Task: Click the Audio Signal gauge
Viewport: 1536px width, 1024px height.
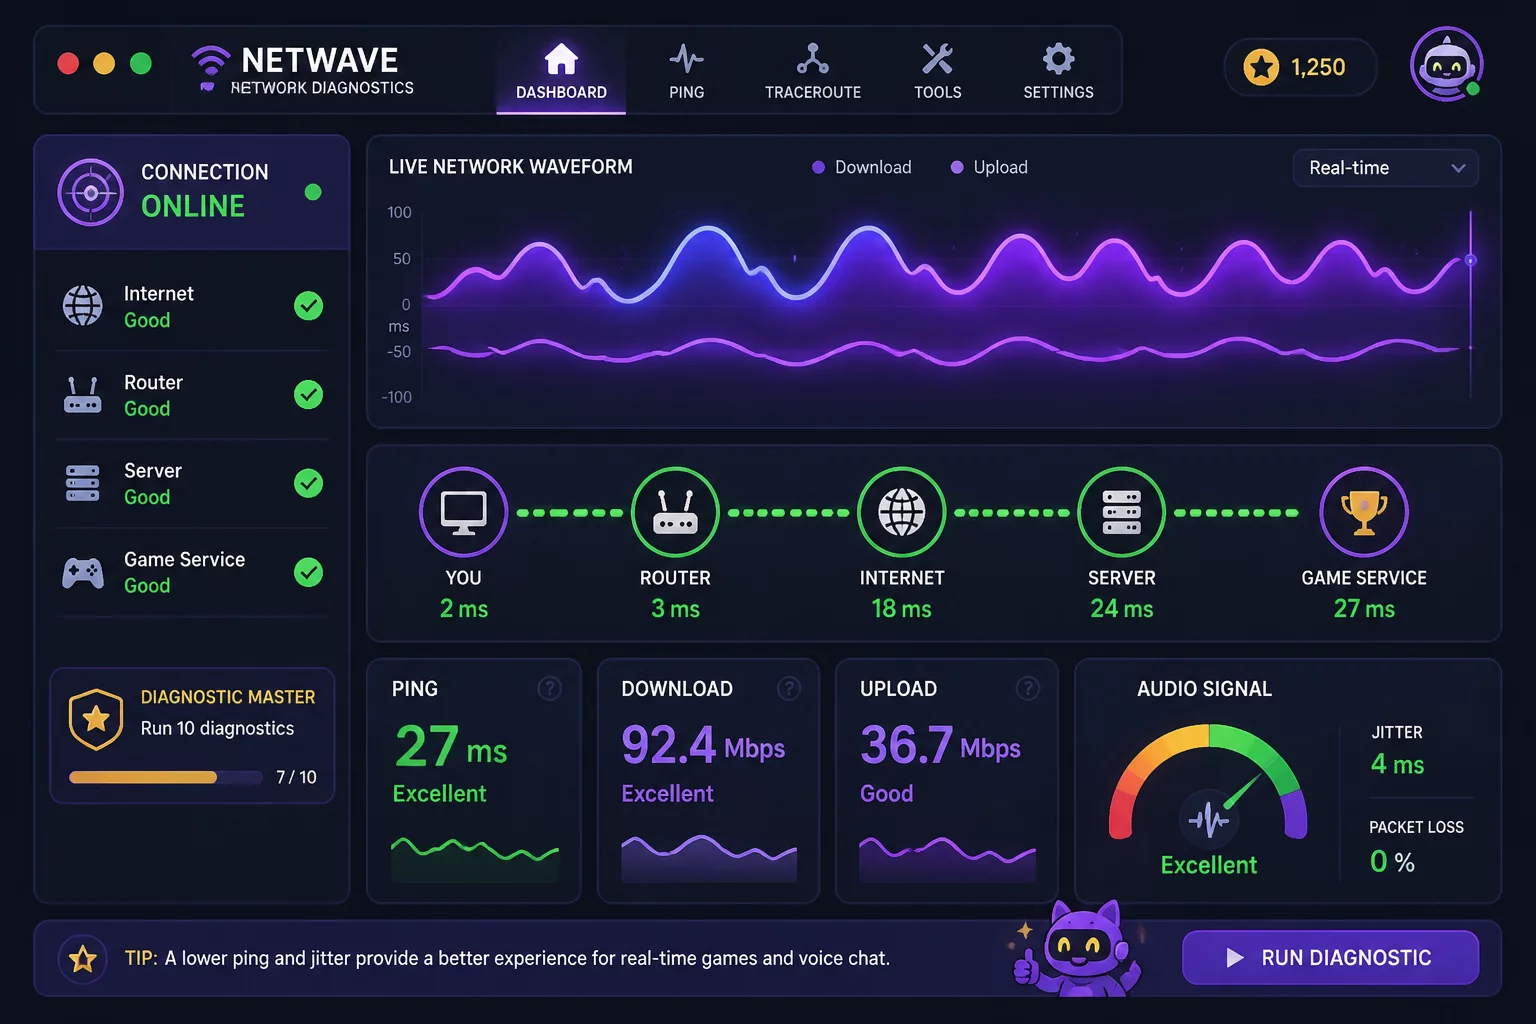Action: 1208,782
